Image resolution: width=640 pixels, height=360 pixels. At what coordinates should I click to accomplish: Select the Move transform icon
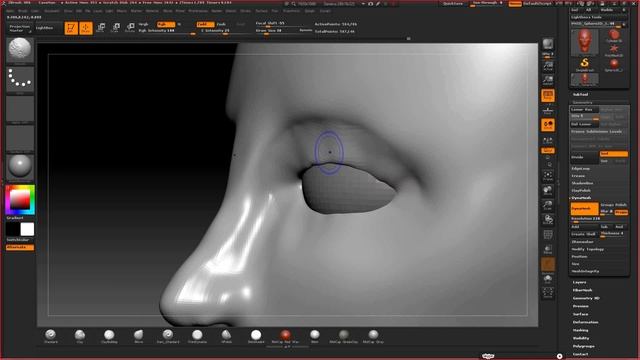pyautogui.click(x=101, y=28)
